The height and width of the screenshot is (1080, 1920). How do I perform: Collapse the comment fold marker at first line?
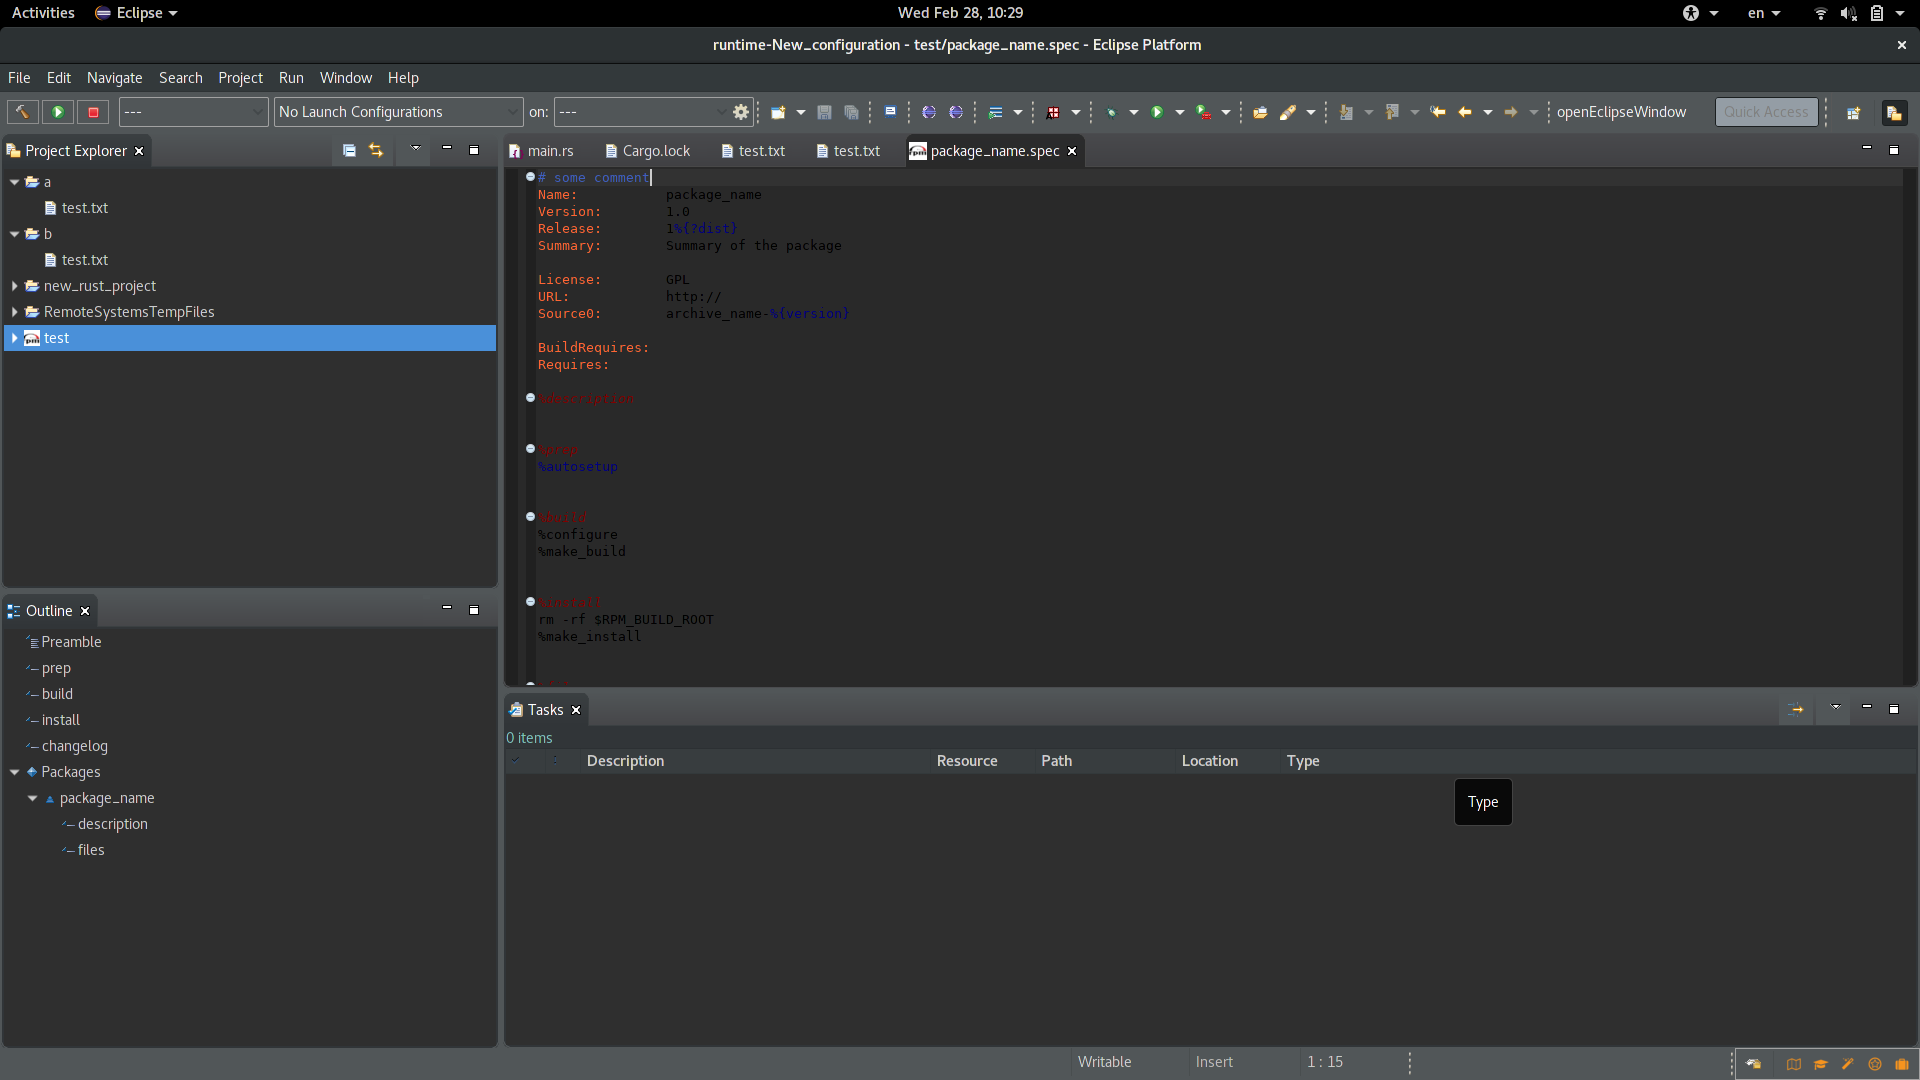pyautogui.click(x=530, y=177)
